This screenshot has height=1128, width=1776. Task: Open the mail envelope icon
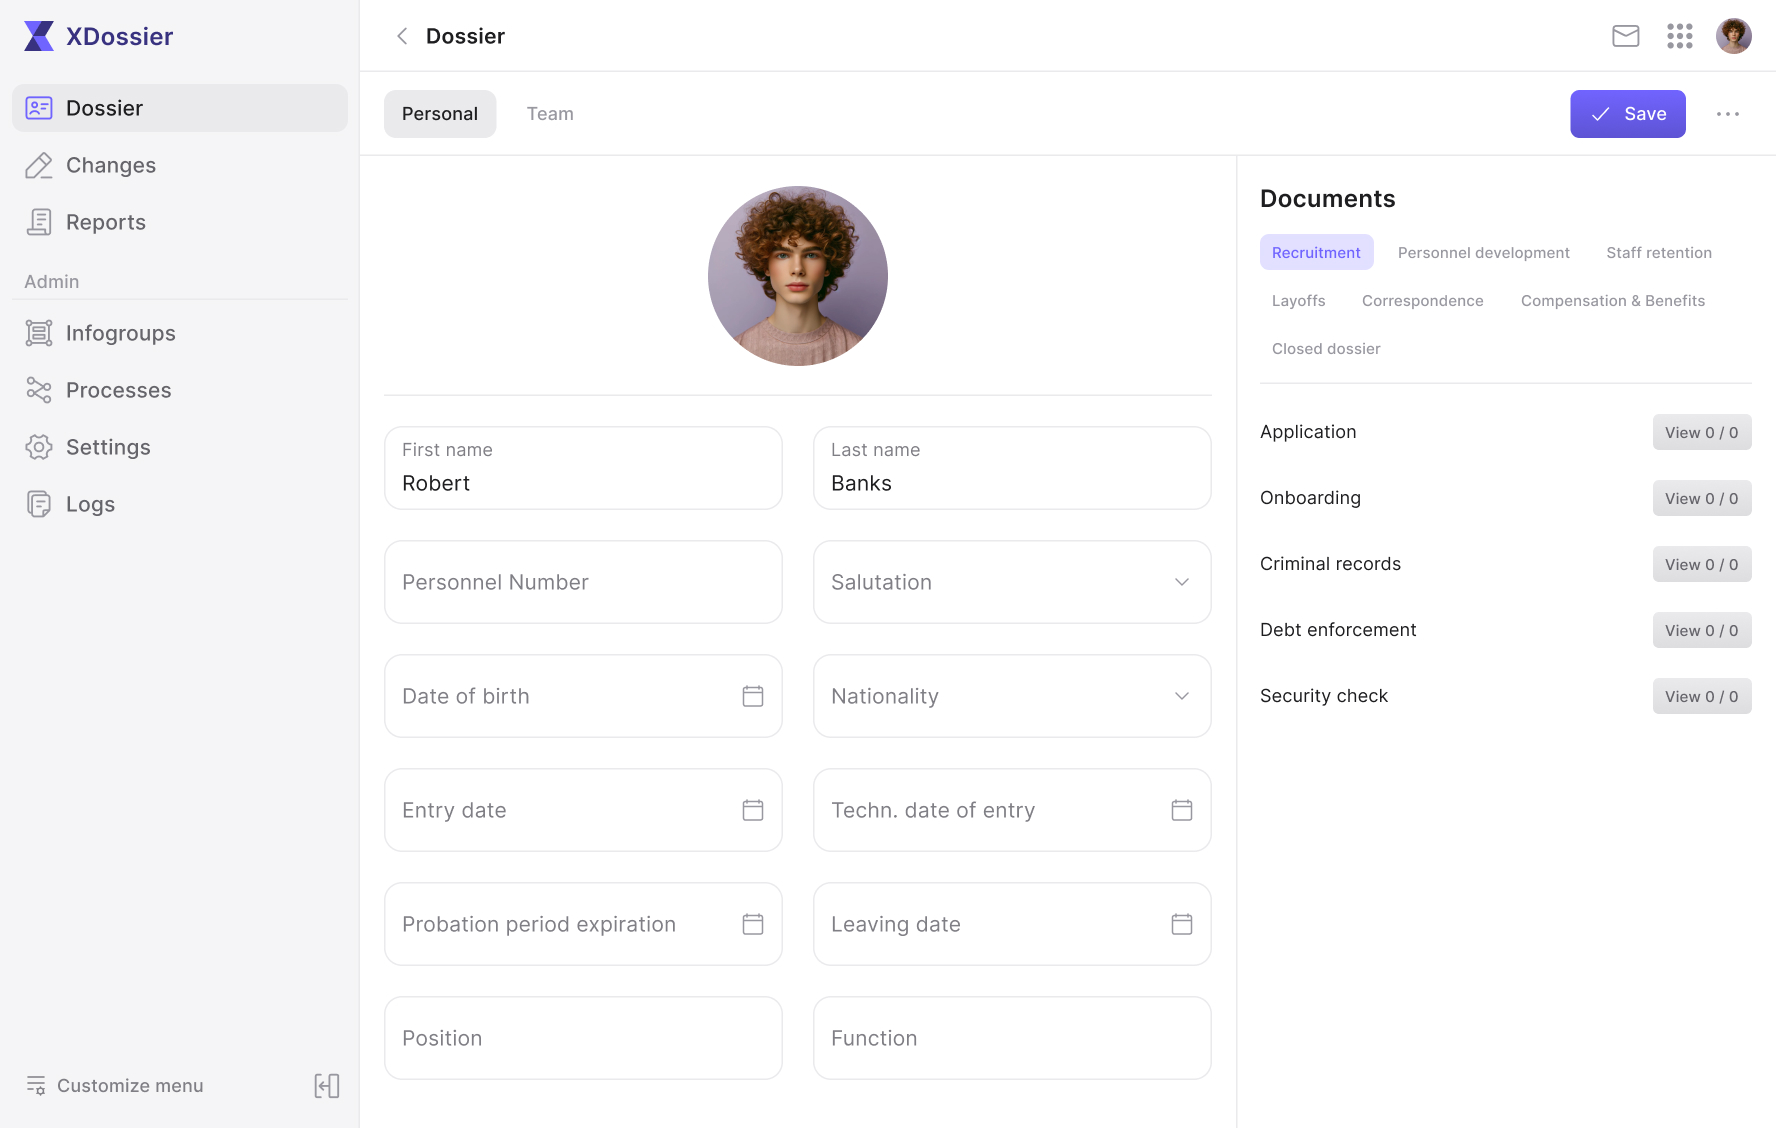click(1626, 36)
